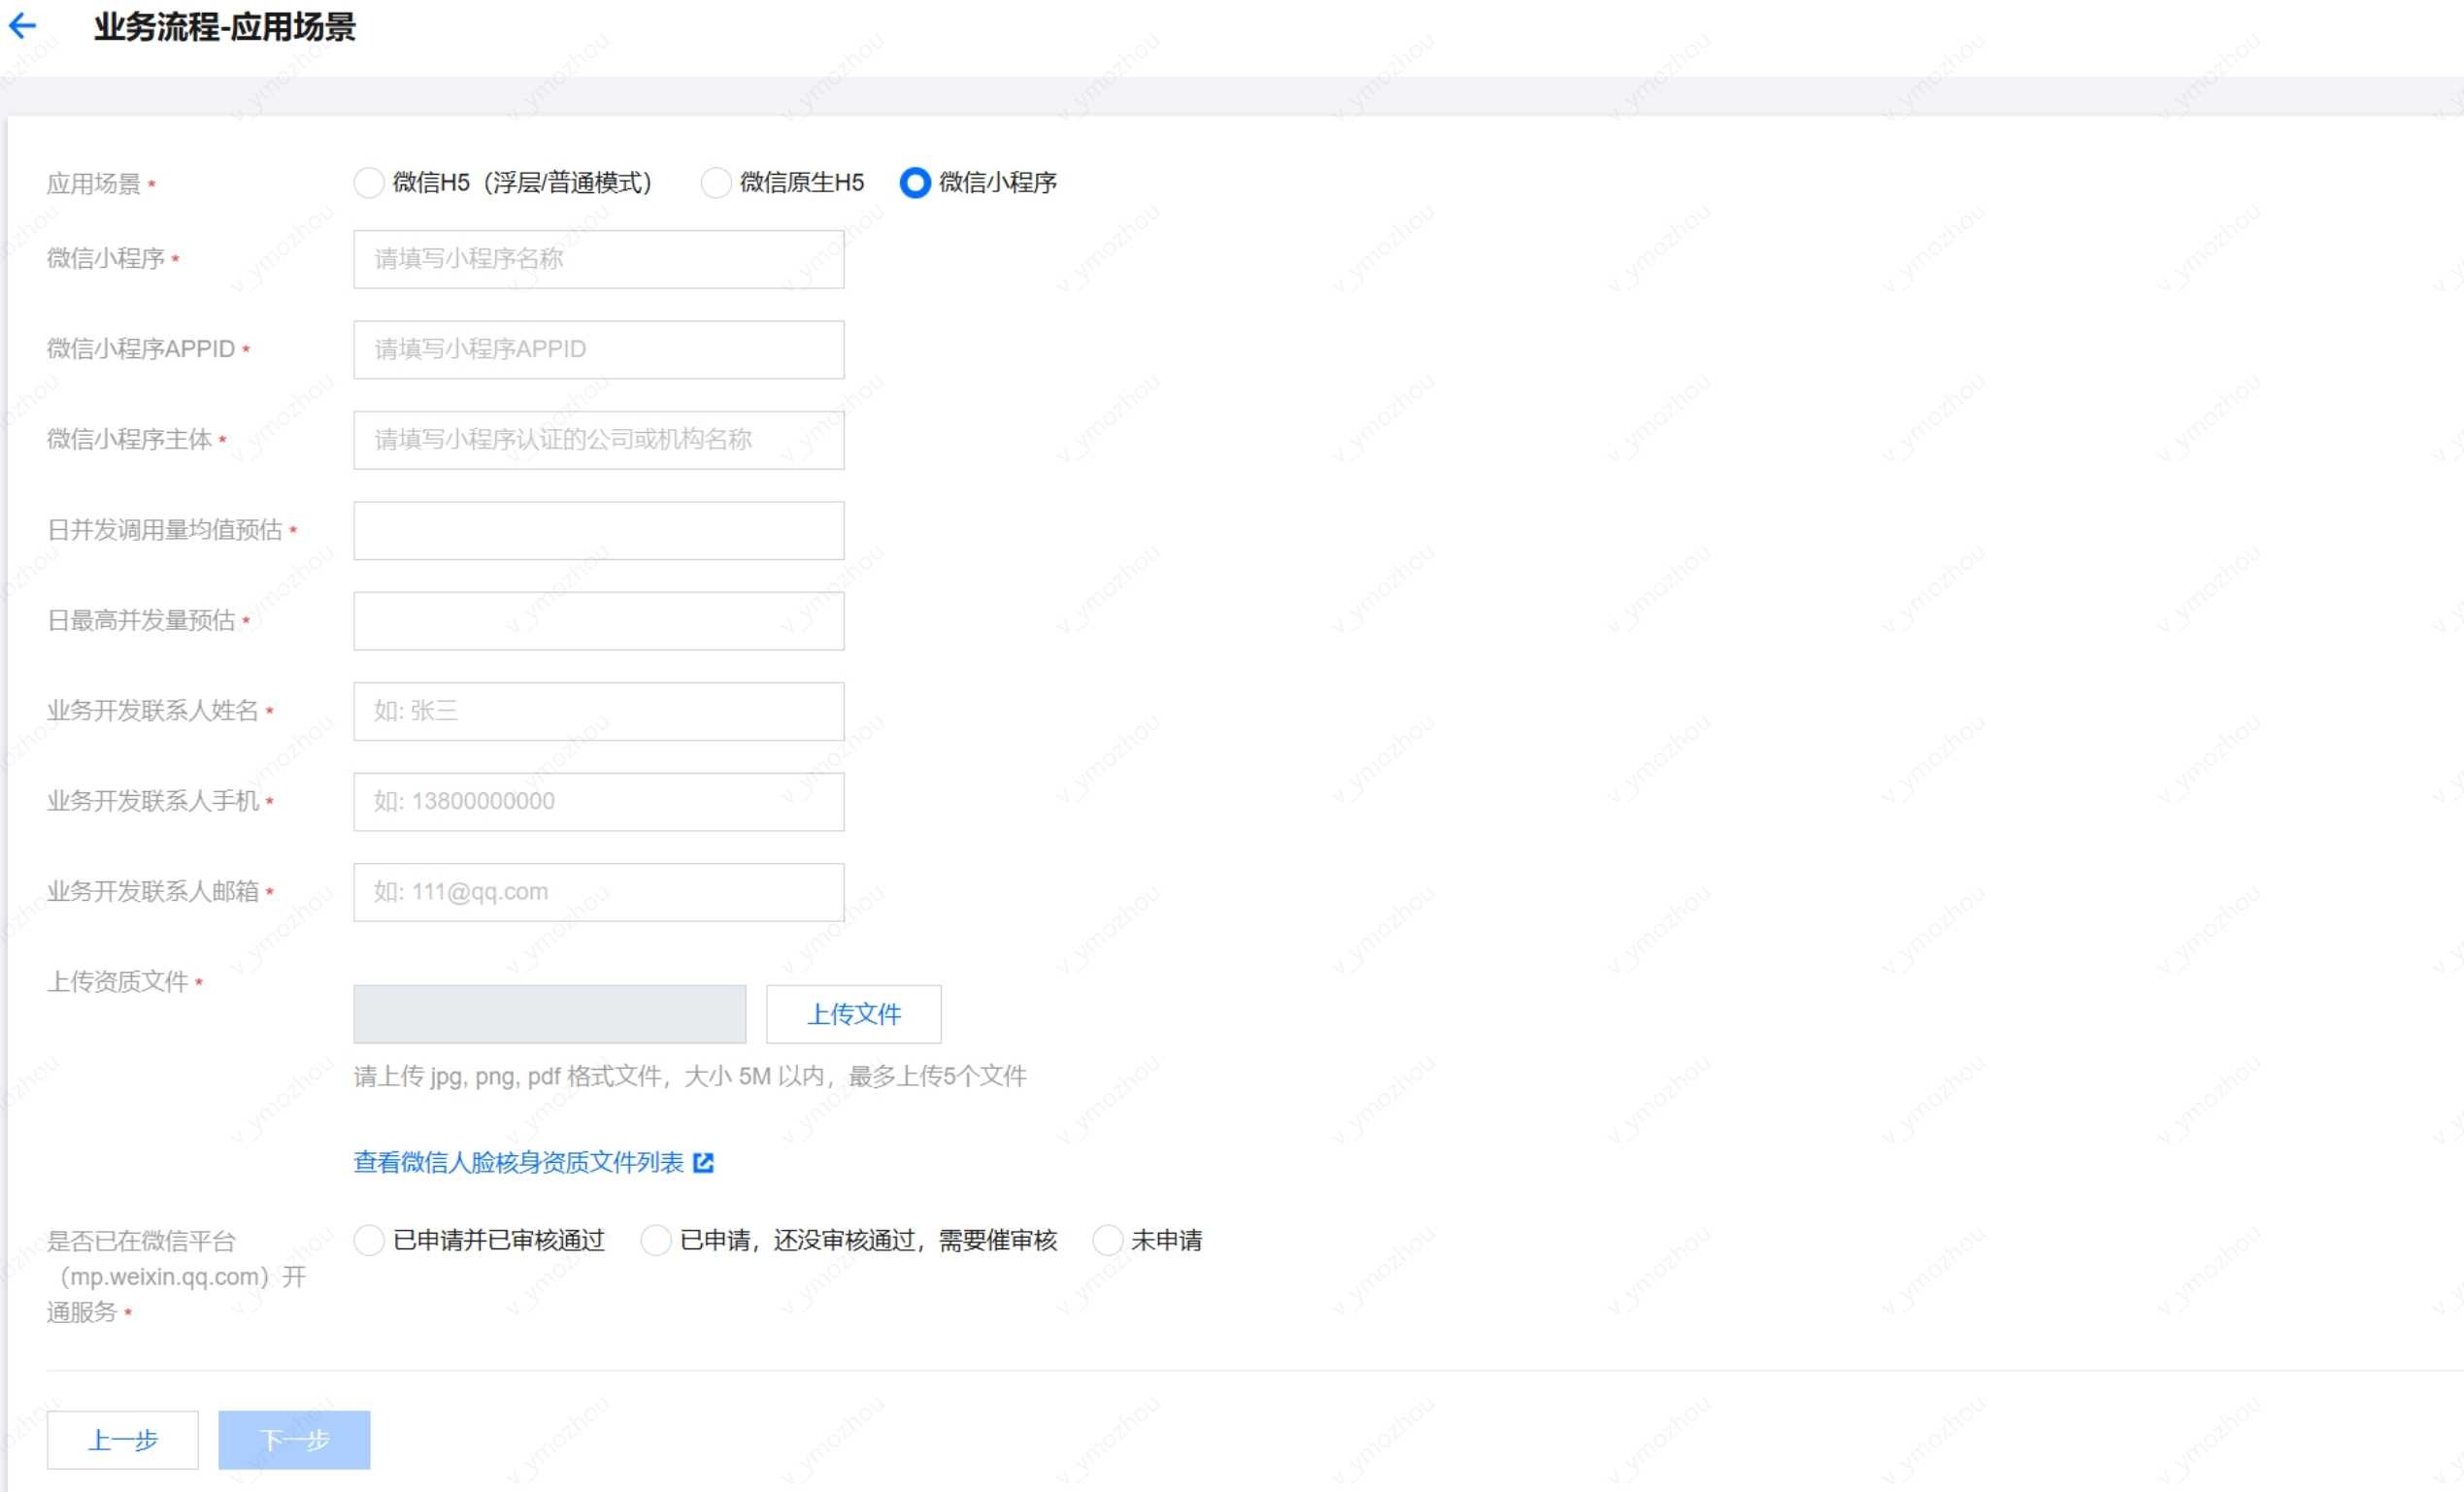Click the gray uploaded file display box
The width and height of the screenshot is (2464, 1492).
tap(549, 1014)
